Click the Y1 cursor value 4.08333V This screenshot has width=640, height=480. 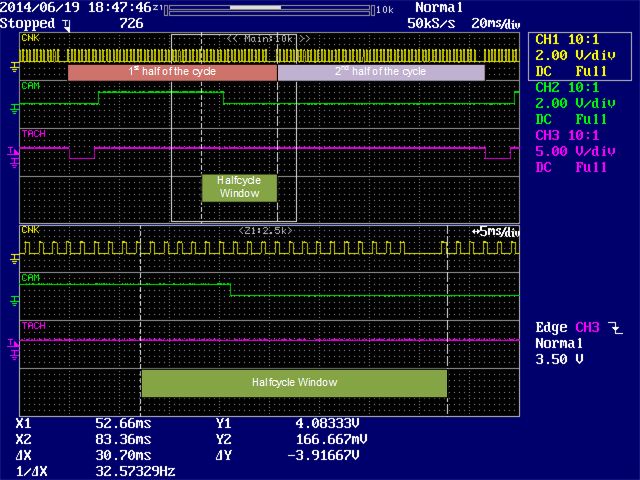point(327,423)
